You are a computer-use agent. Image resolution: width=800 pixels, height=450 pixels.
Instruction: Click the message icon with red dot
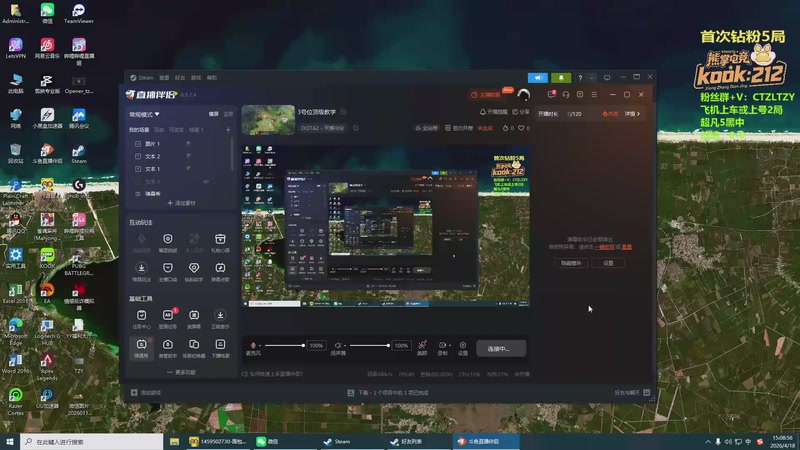click(552, 94)
